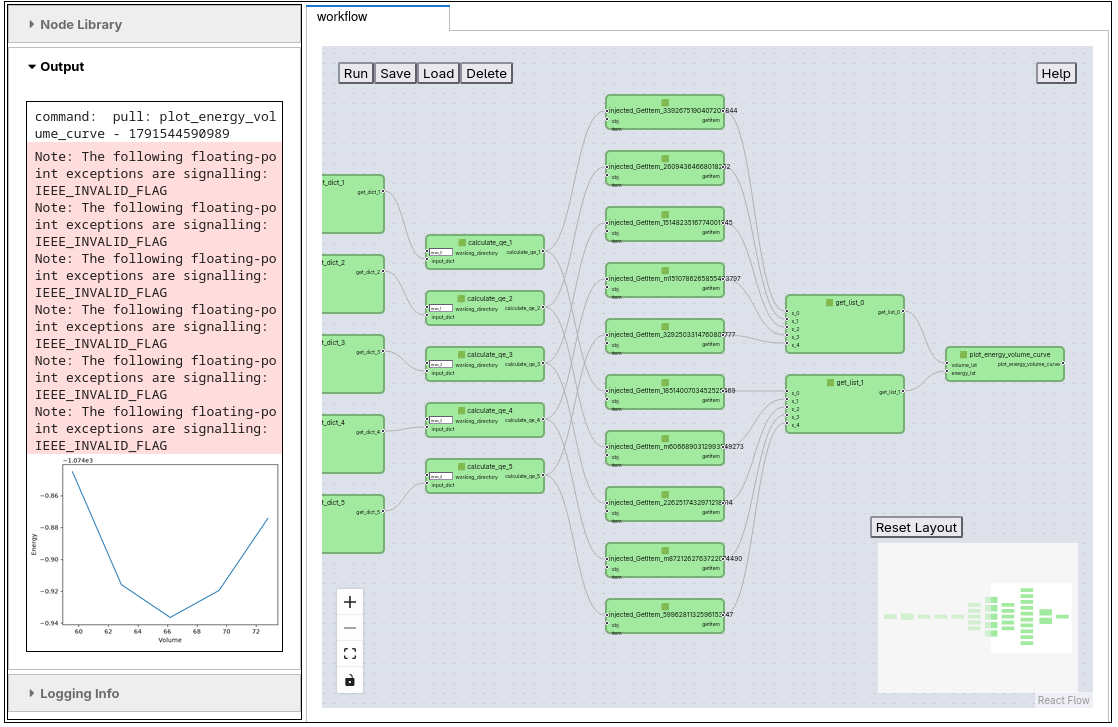Click the square icon on get_list_1 node
This screenshot has width=1118, height=727.
tap(831, 383)
